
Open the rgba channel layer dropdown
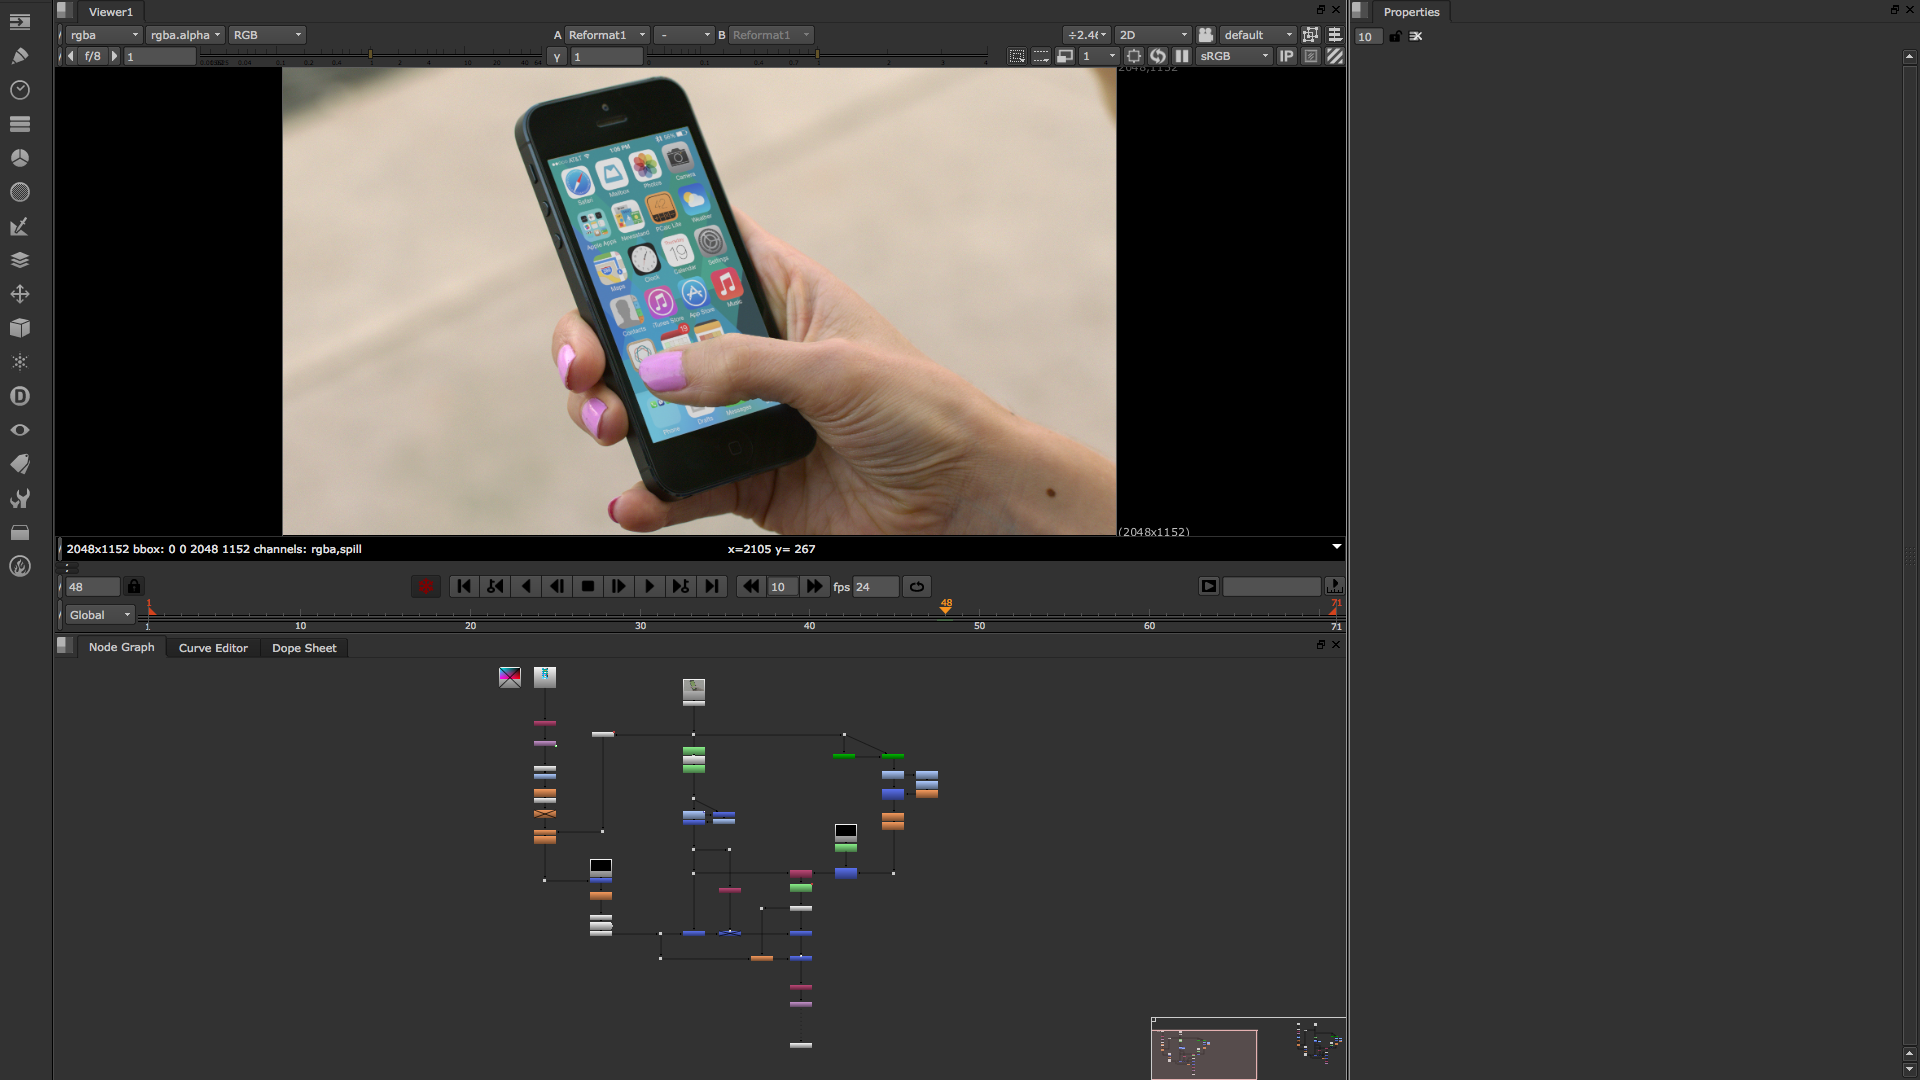click(104, 35)
